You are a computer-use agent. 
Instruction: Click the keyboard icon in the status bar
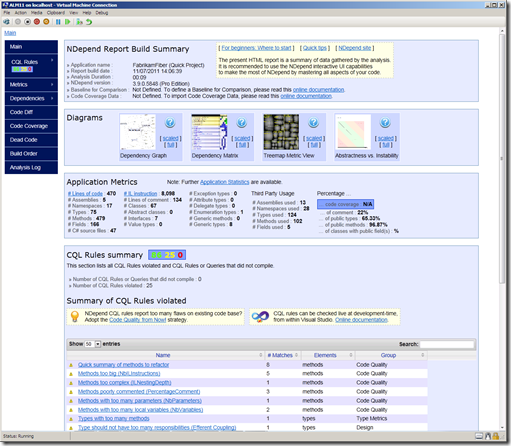[x=479, y=436]
